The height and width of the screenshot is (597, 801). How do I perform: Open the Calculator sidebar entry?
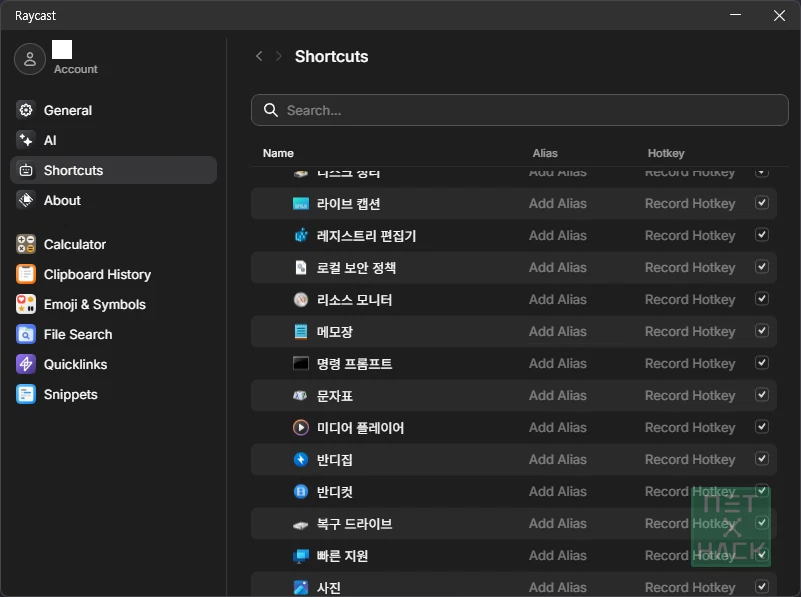(113, 244)
